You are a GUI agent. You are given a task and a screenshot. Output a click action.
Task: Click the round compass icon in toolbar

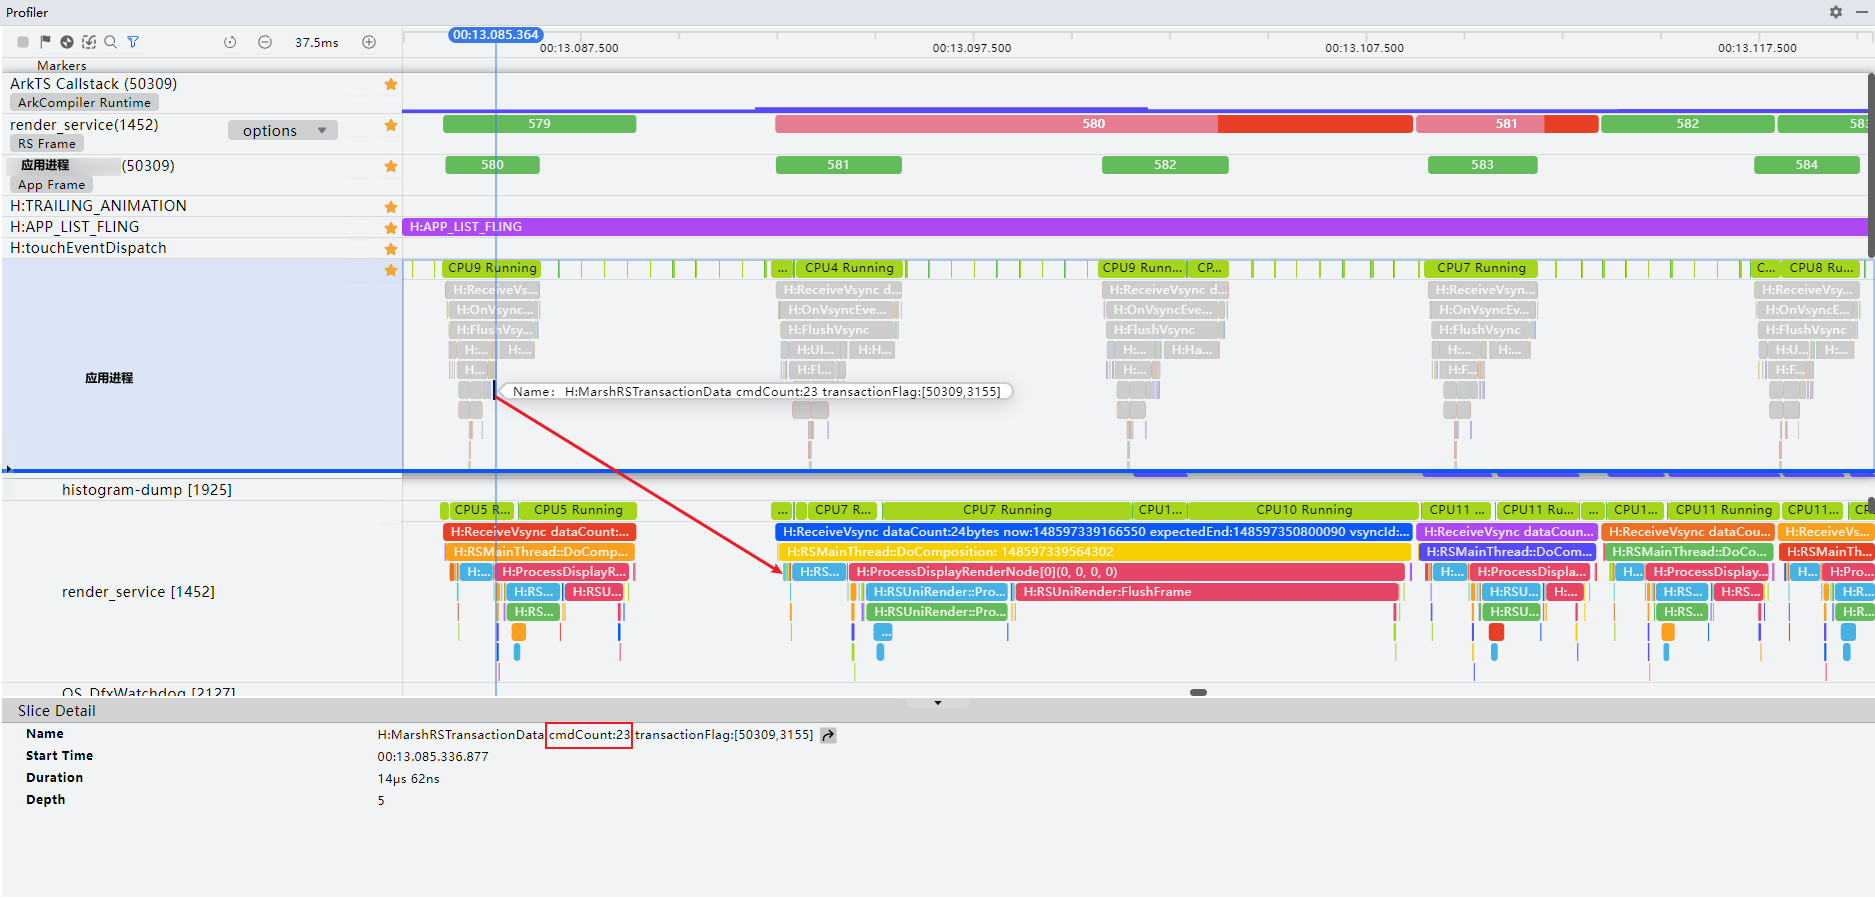[67, 42]
